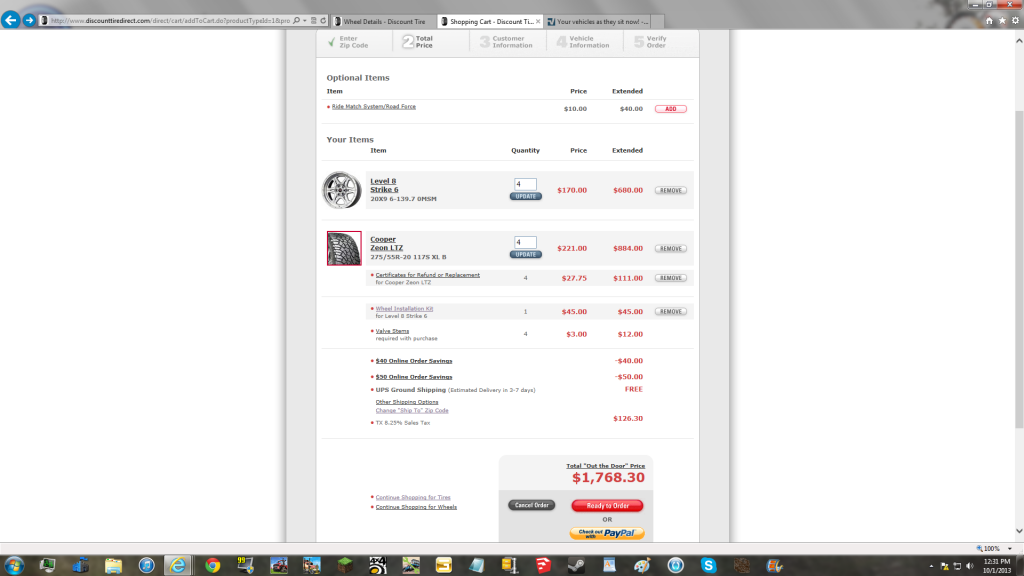Select step 5 Verify Order
Viewport: 1024px width, 576px height.
pos(650,42)
